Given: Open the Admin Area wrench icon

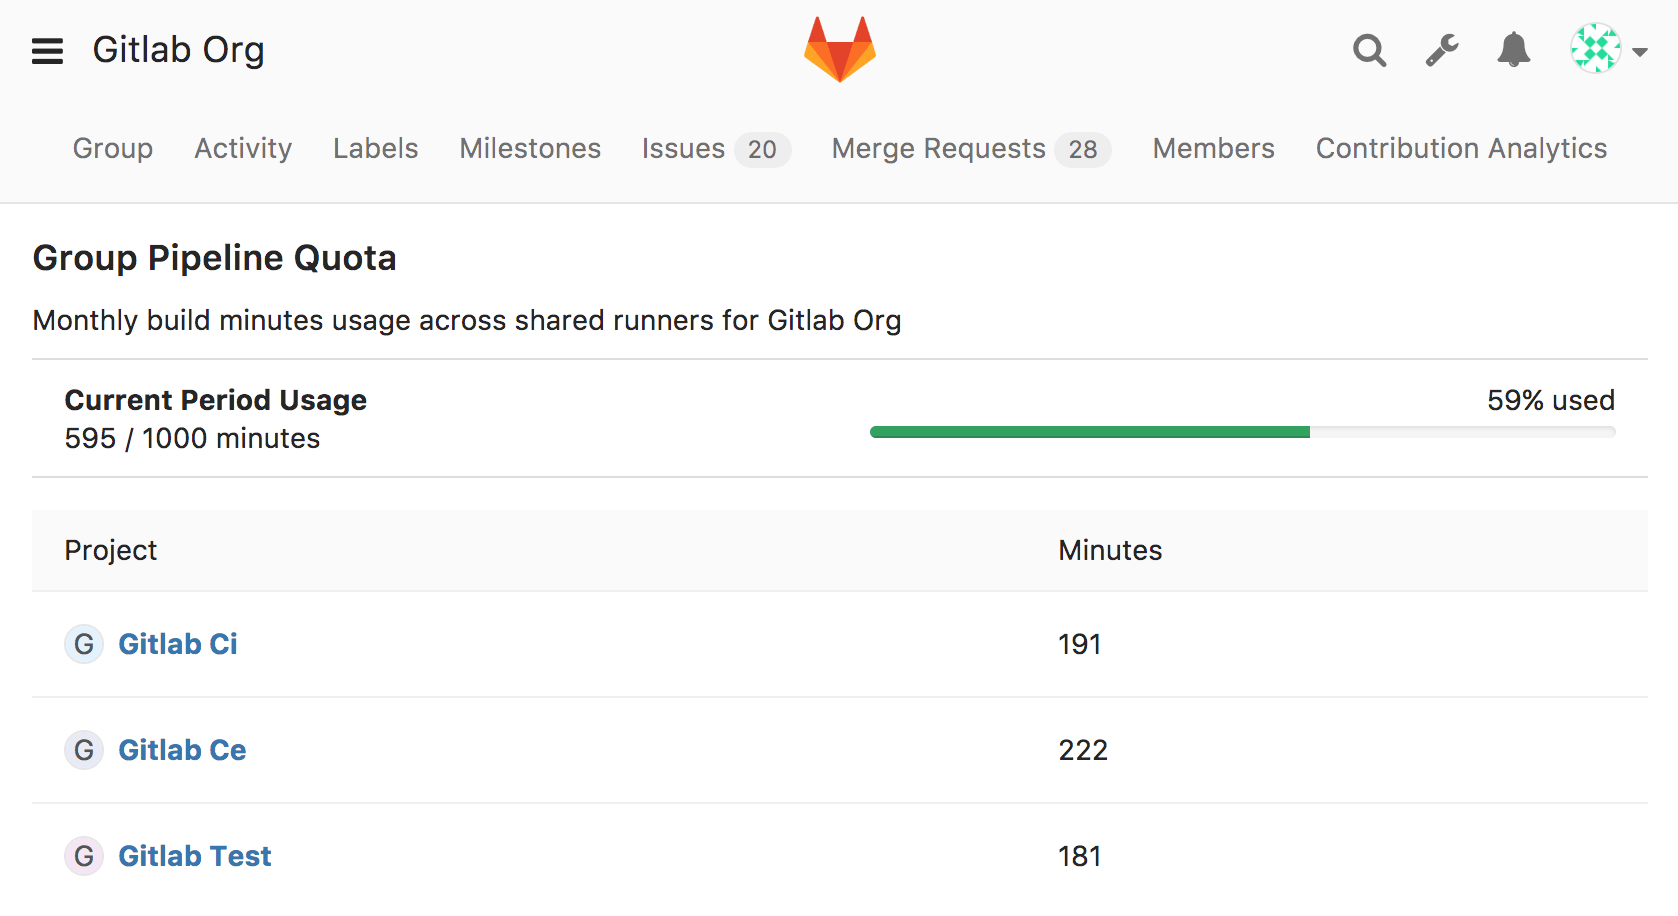Looking at the screenshot, I should point(1441,50).
